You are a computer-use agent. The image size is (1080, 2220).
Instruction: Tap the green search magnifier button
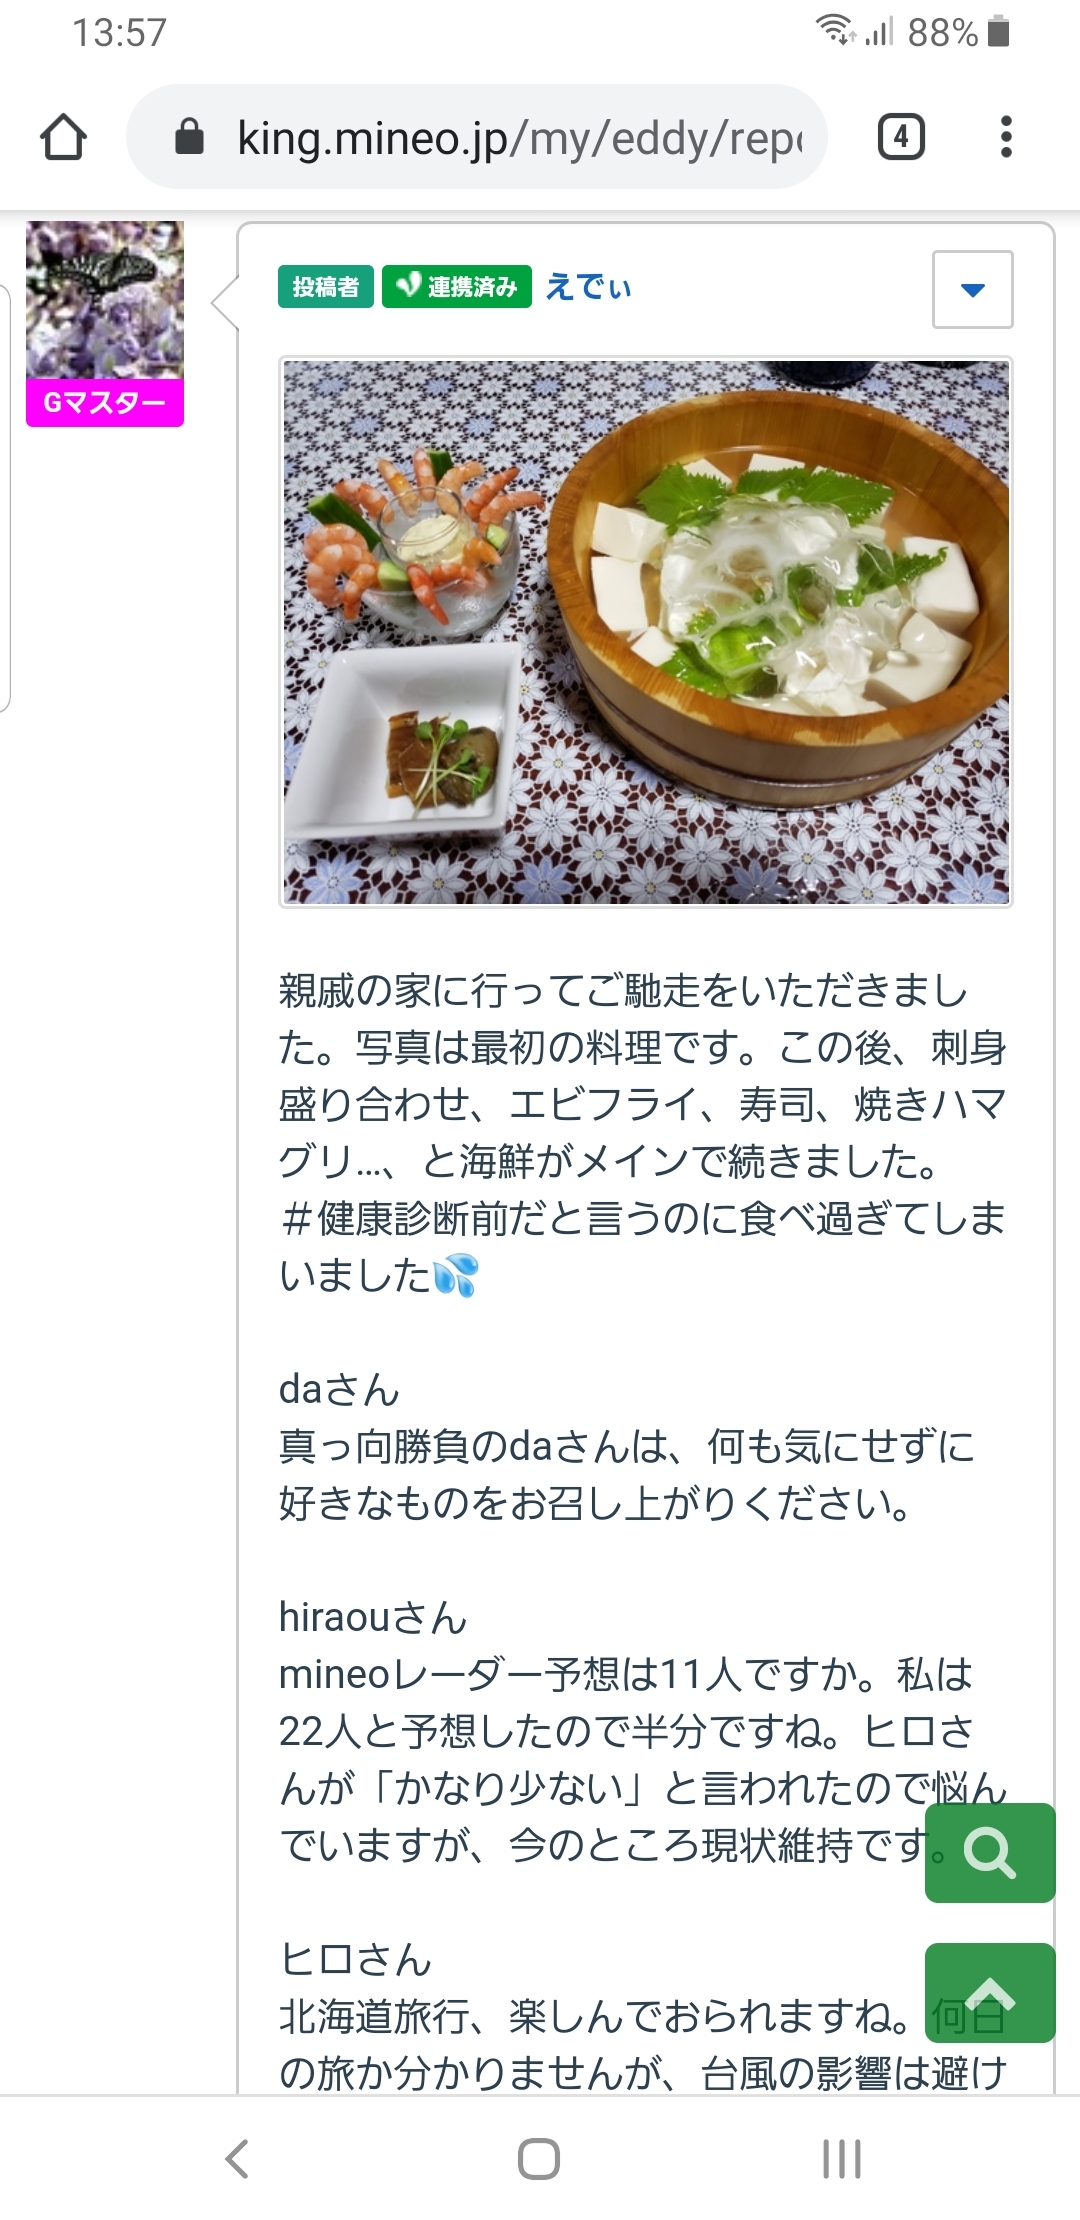(x=990, y=1852)
